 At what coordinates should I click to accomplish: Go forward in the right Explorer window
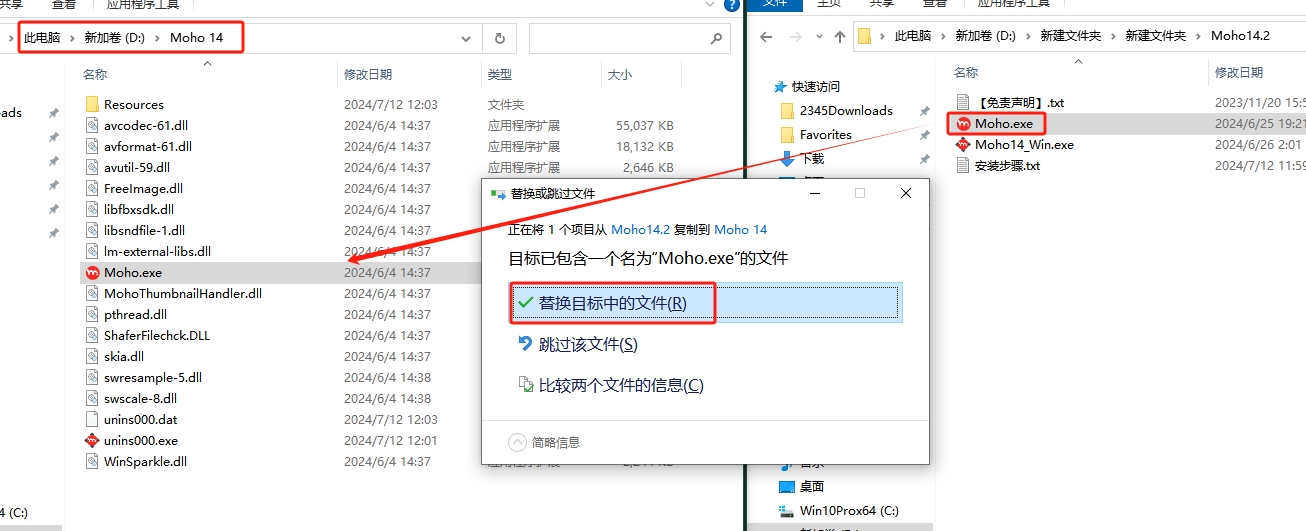pyautogui.click(x=795, y=36)
